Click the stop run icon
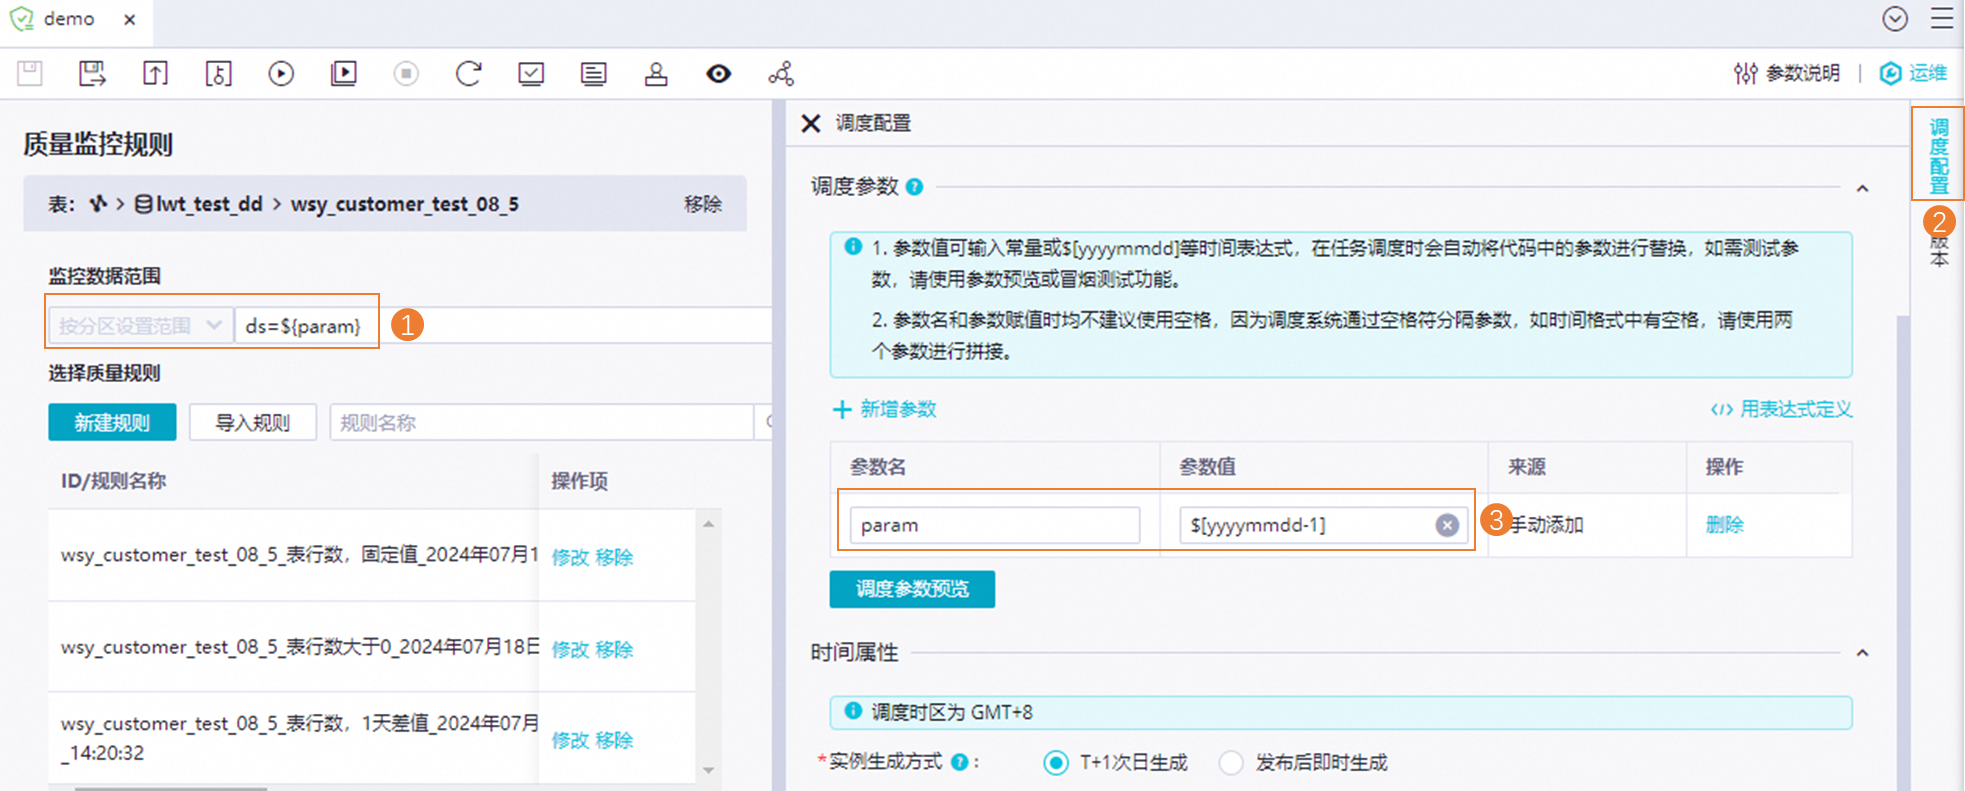This screenshot has width=1965, height=791. 406,73
